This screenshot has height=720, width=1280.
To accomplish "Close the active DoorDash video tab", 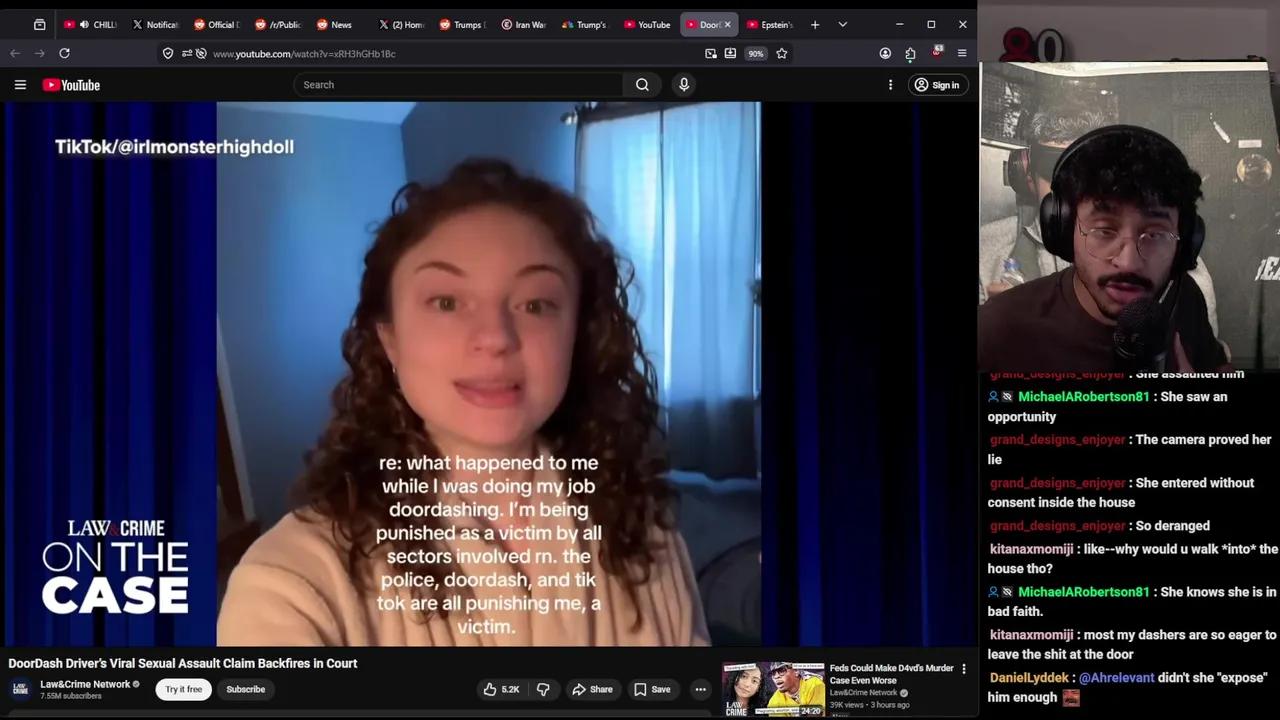I will (x=727, y=24).
